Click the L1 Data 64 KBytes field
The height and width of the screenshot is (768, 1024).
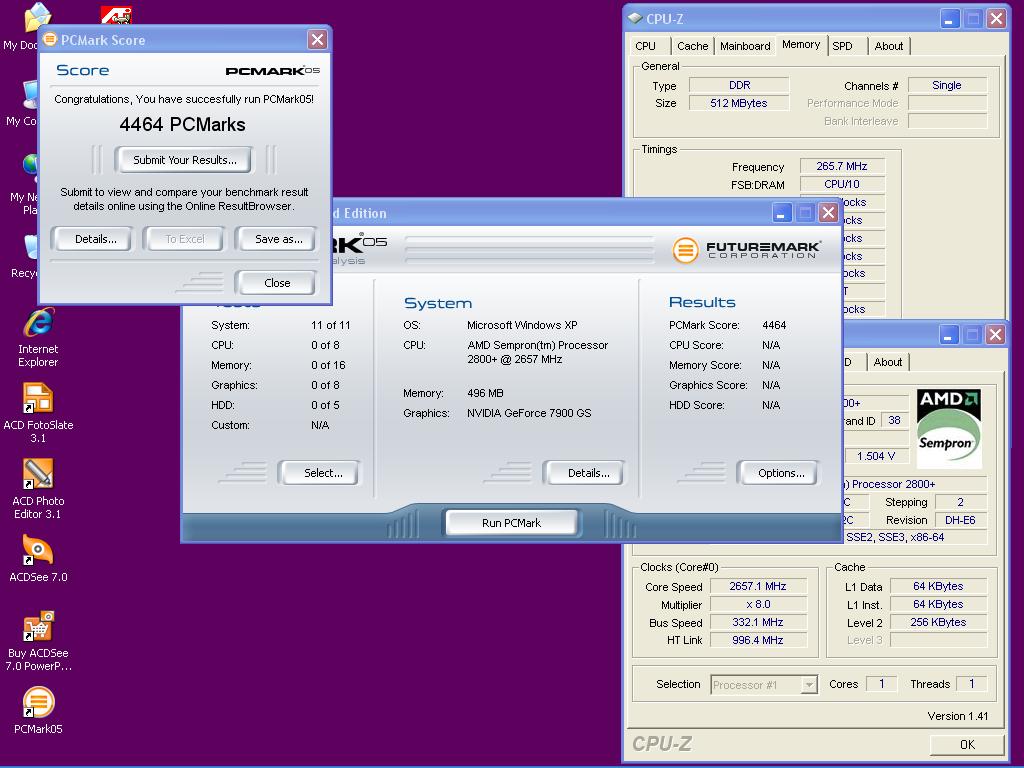[x=938, y=586]
